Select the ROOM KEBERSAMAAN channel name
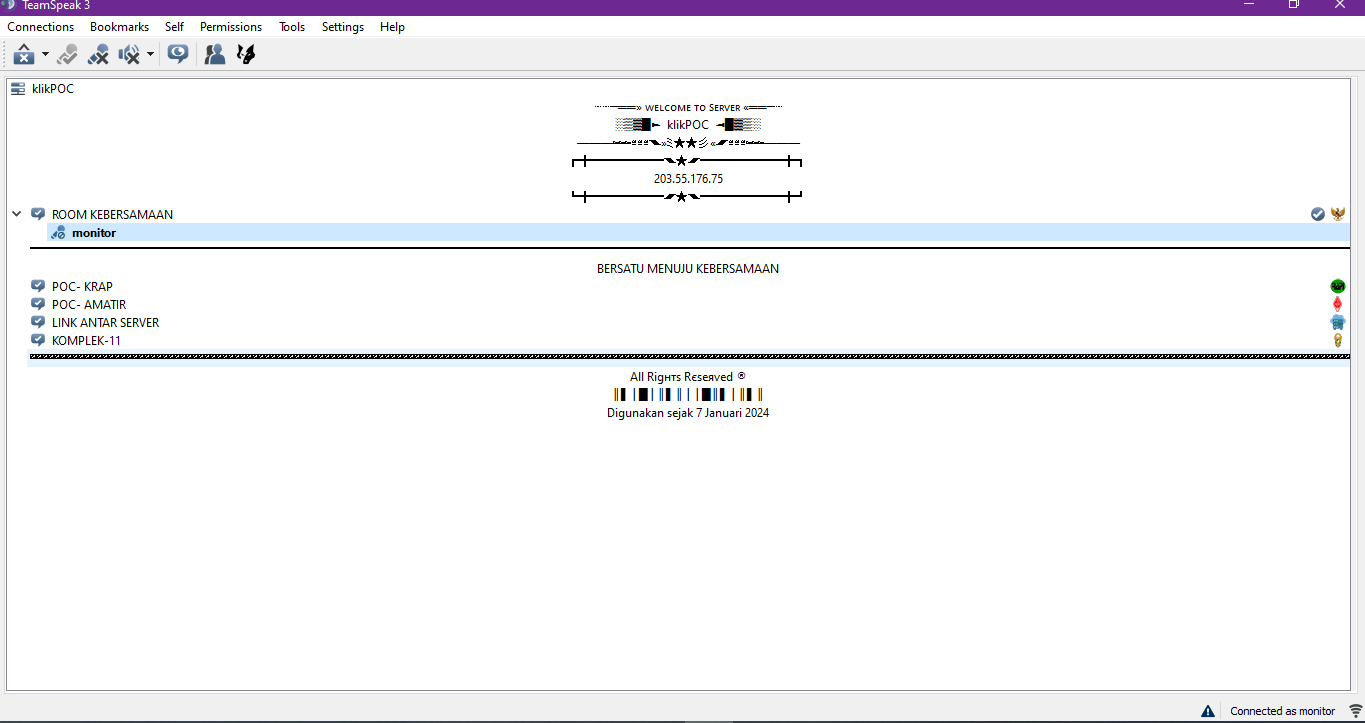 click(112, 215)
